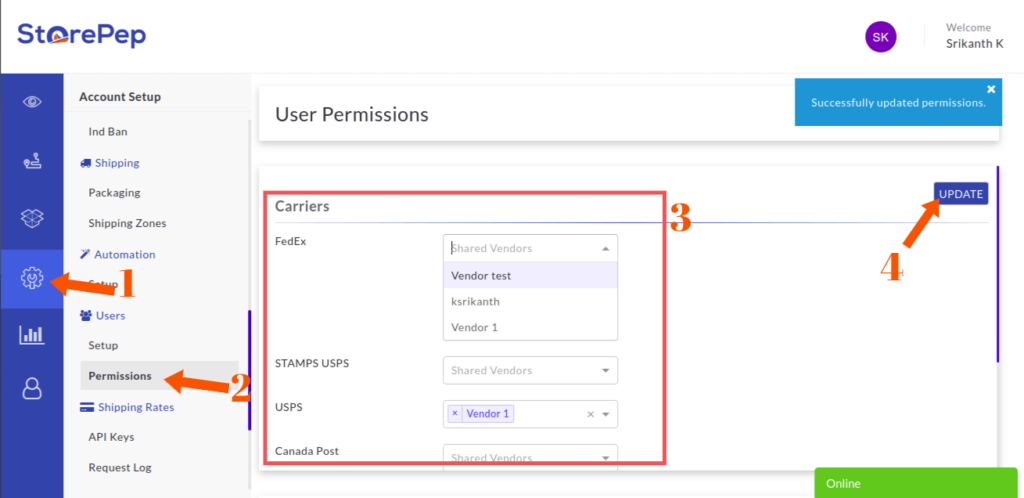Select ksrikanth option
This screenshot has width=1024, height=498.
pos(530,302)
